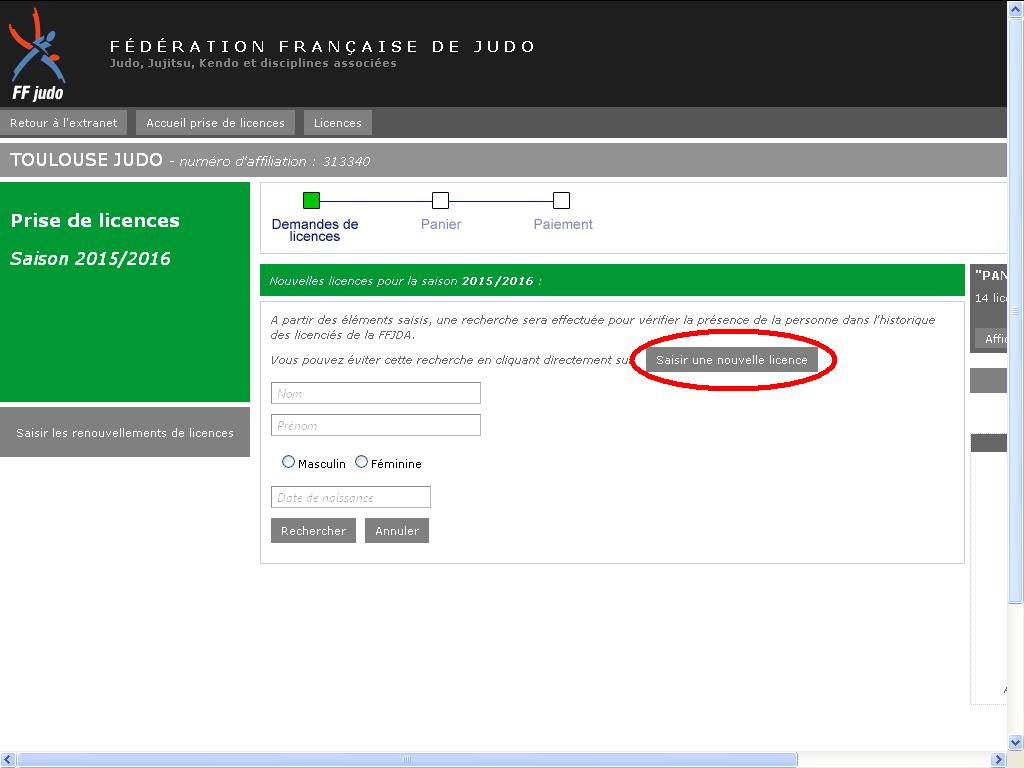1024x768 pixels.
Task: Open the Licences menu item
Action: [x=337, y=123]
